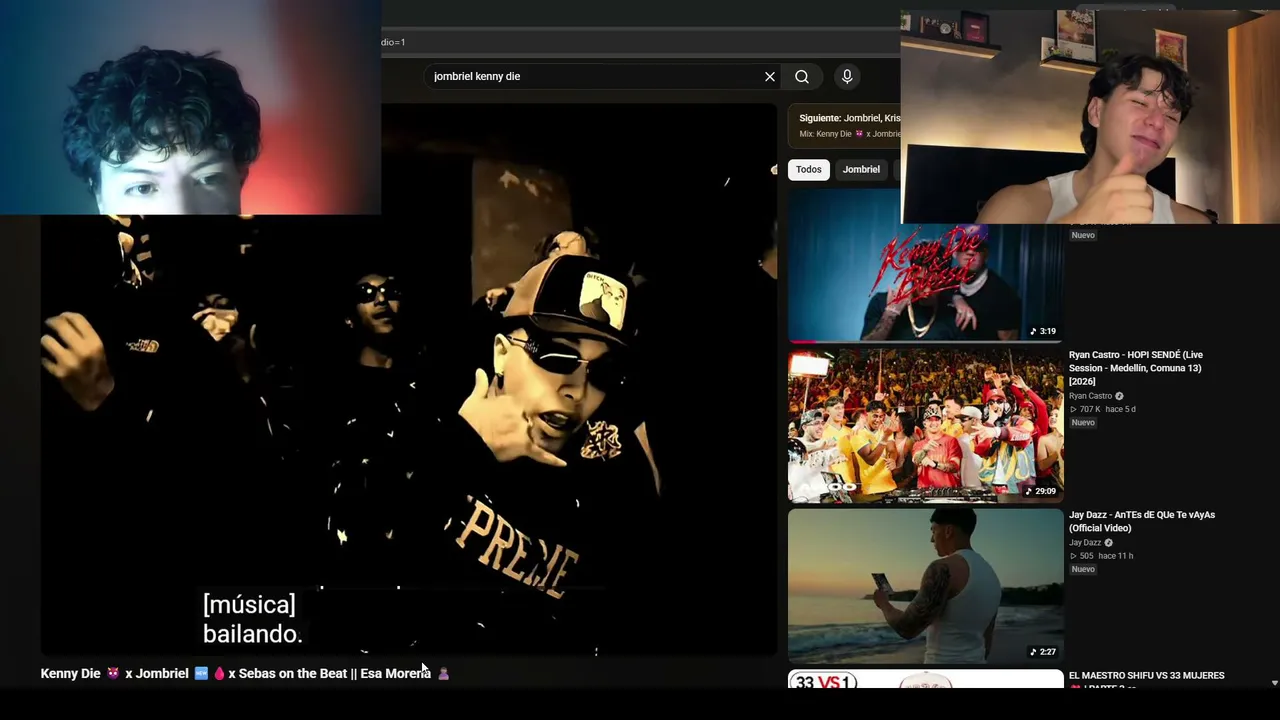Click the dio=1 text in the address bar
1280x720 pixels.
click(393, 42)
